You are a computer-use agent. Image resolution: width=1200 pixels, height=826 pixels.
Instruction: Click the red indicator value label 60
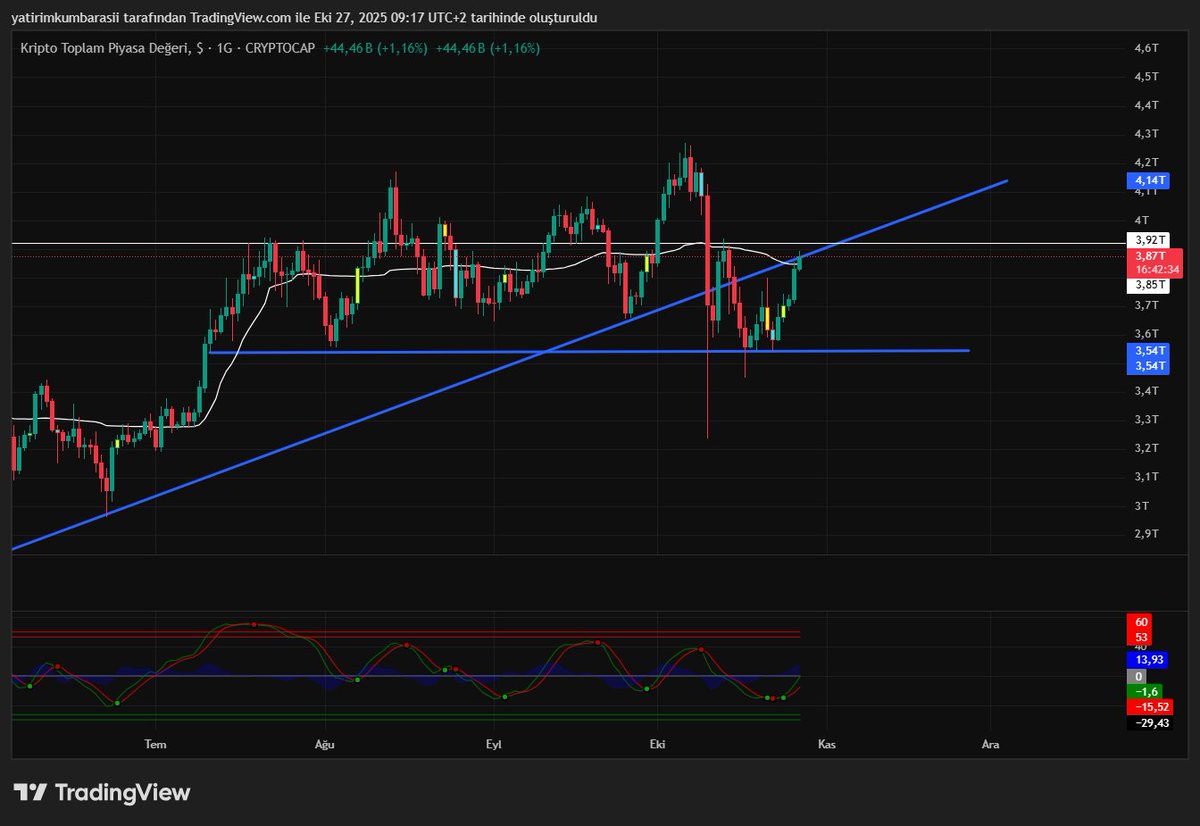1141,622
